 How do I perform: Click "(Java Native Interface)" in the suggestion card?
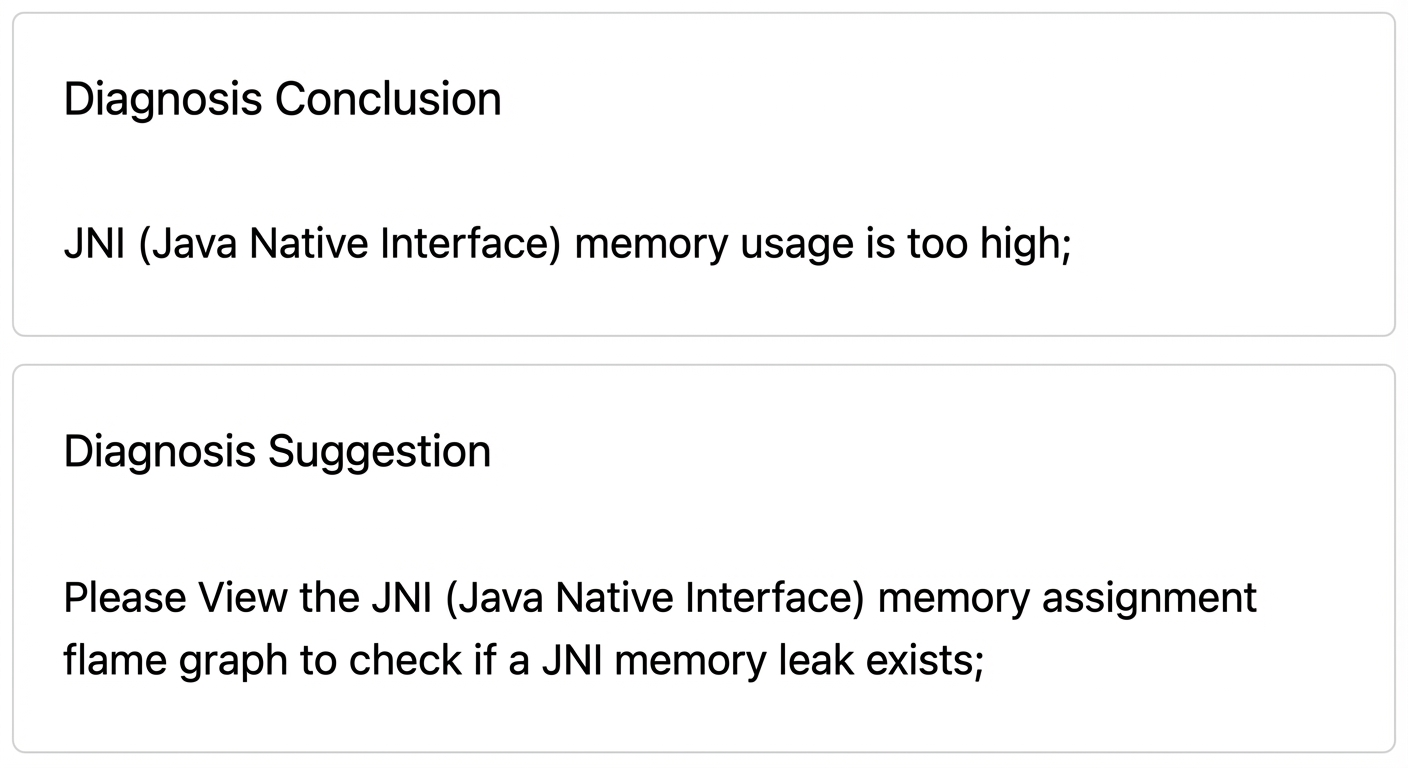(x=655, y=598)
